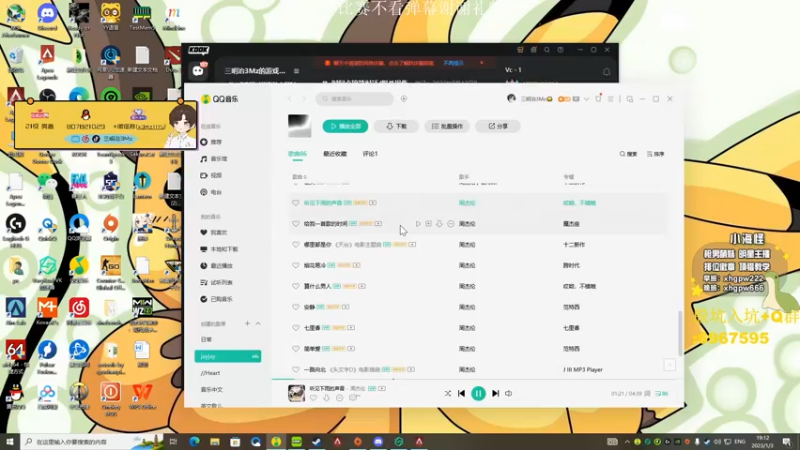This screenshot has height=450, width=800.
Task: Open more options for the playing song in player bar
Action: tap(339, 398)
